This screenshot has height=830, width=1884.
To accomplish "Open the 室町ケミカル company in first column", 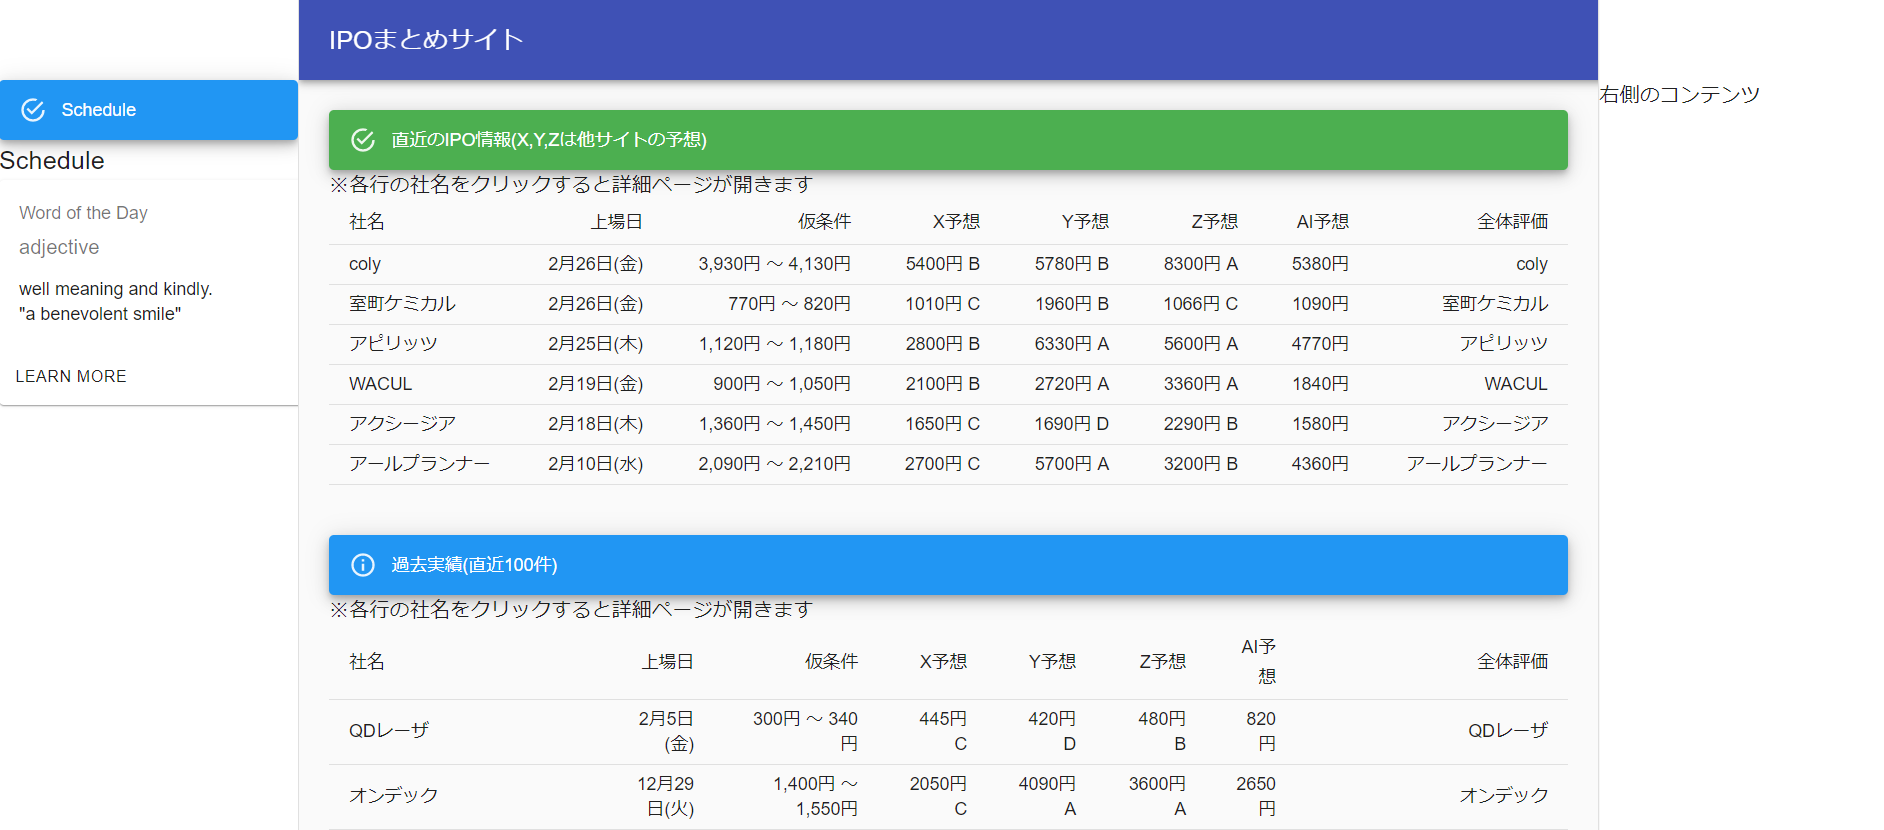I will click(402, 304).
